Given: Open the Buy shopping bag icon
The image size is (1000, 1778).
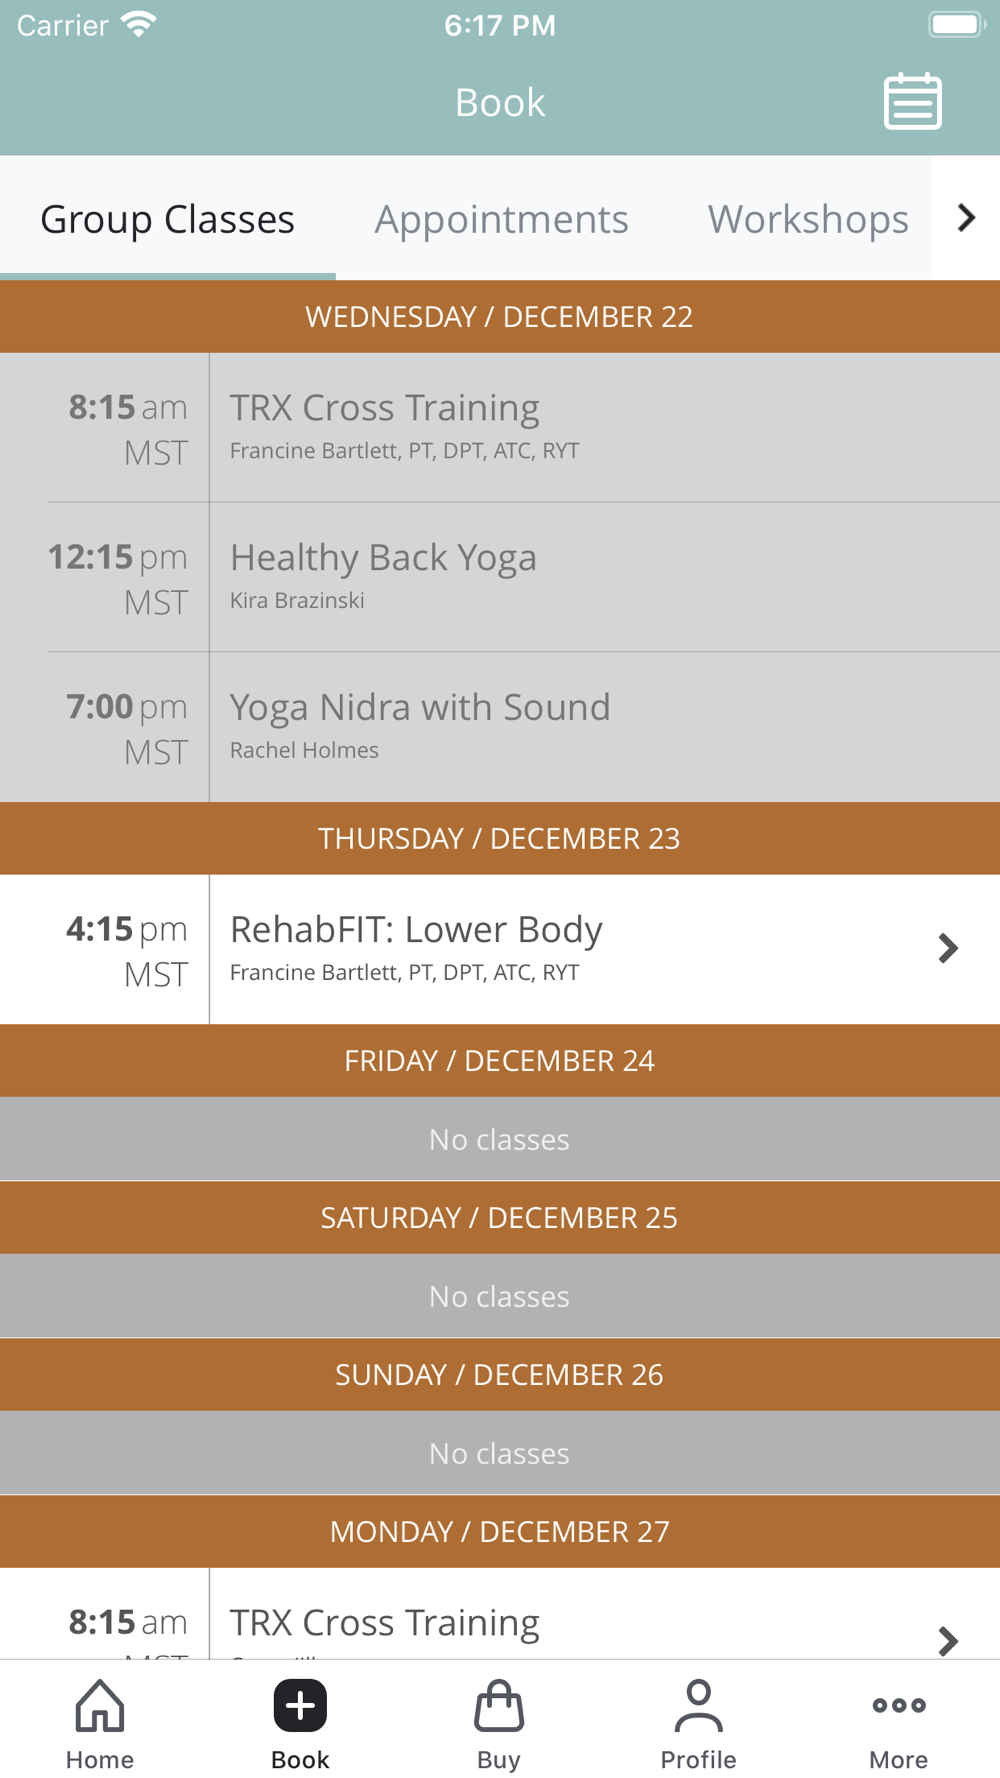Looking at the screenshot, I should coord(499,1704).
